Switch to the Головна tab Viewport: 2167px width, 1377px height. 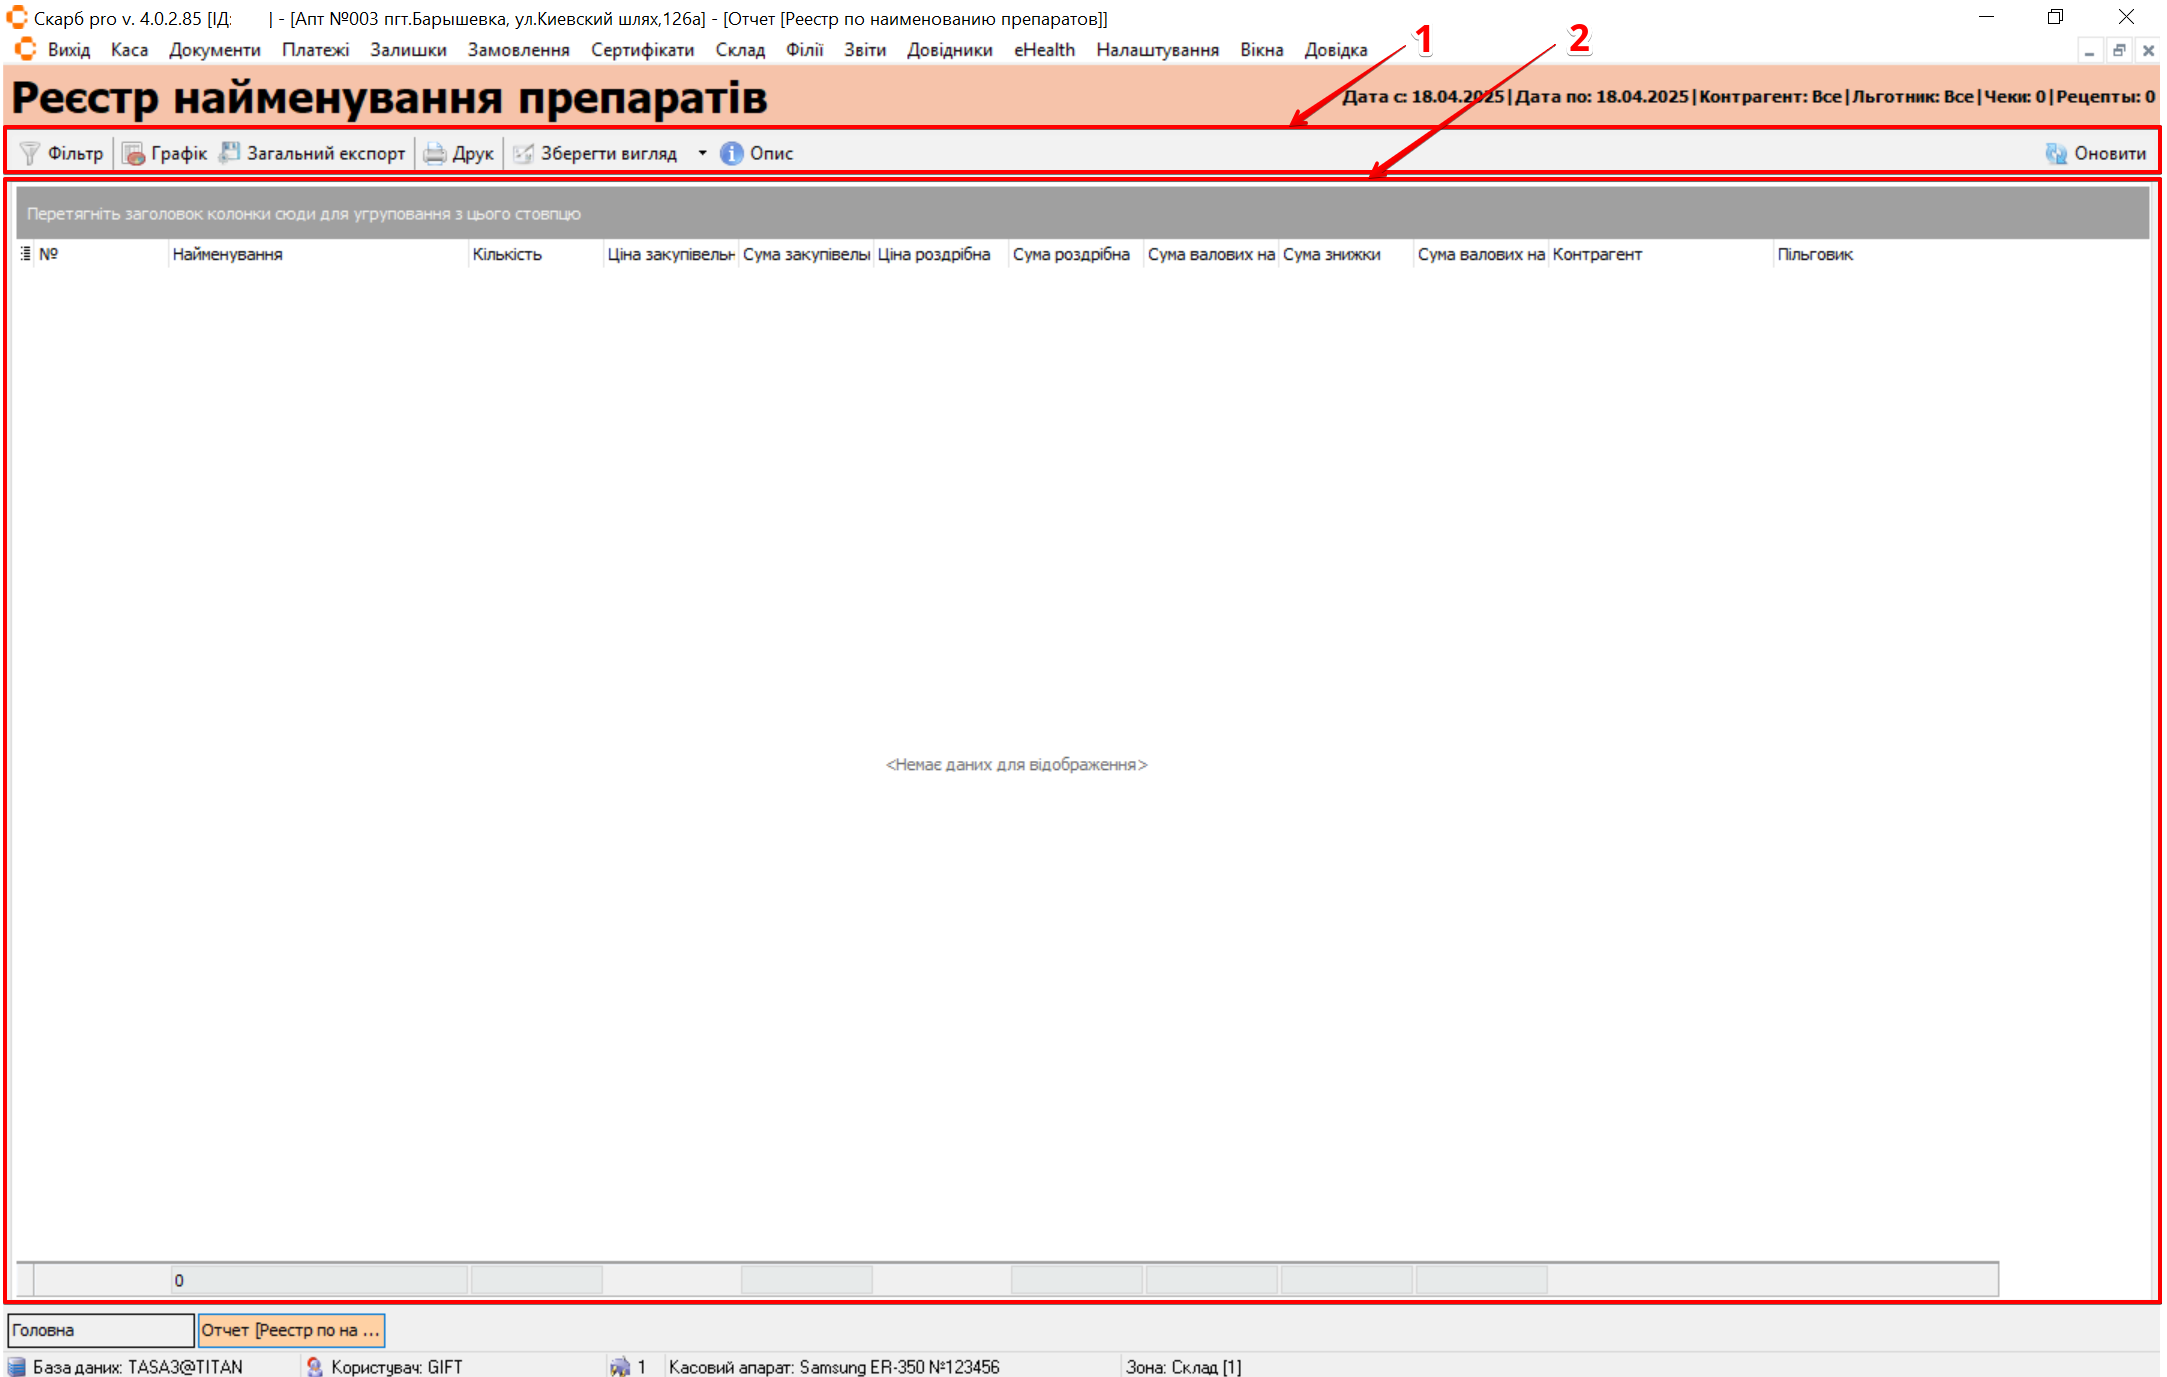(x=100, y=1330)
